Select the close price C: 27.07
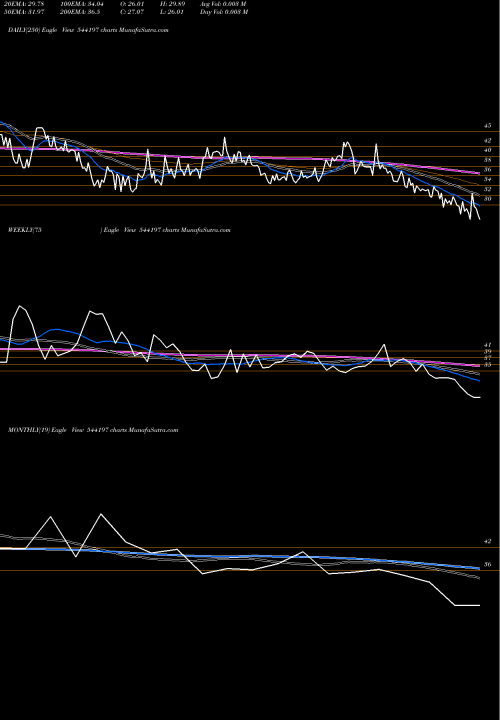The height and width of the screenshot is (720, 500). [x=130, y=12]
